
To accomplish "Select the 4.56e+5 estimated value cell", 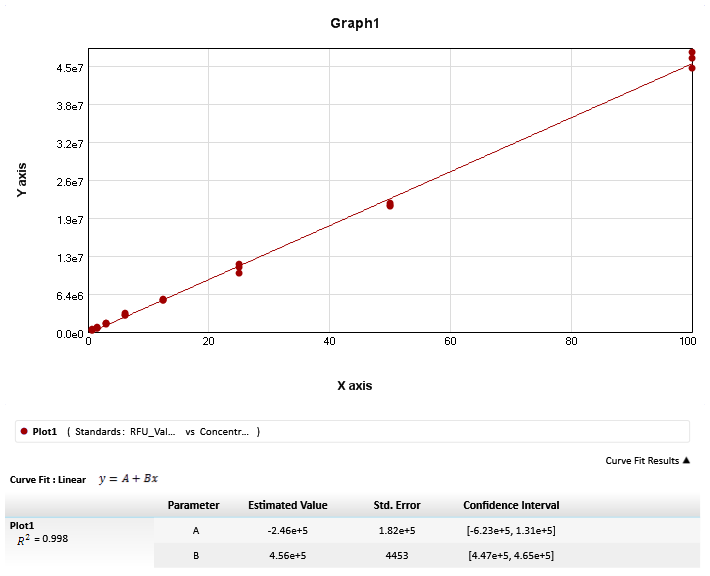I will pyautogui.click(x=287, y=555).
